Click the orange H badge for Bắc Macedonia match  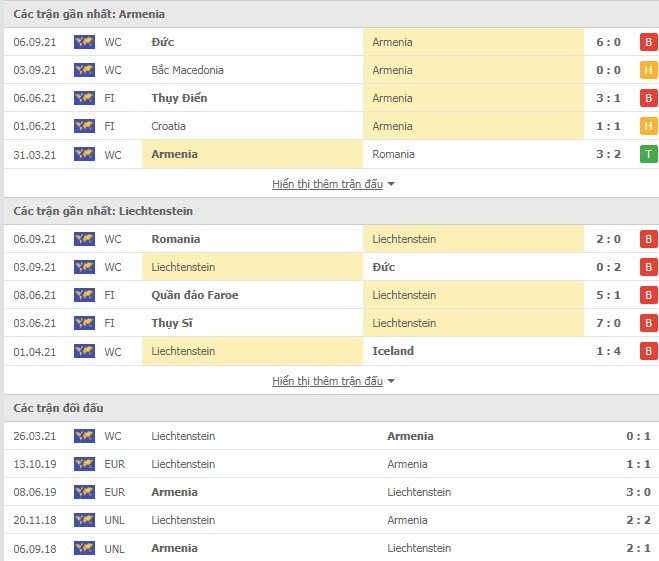[x=648, y=70]
